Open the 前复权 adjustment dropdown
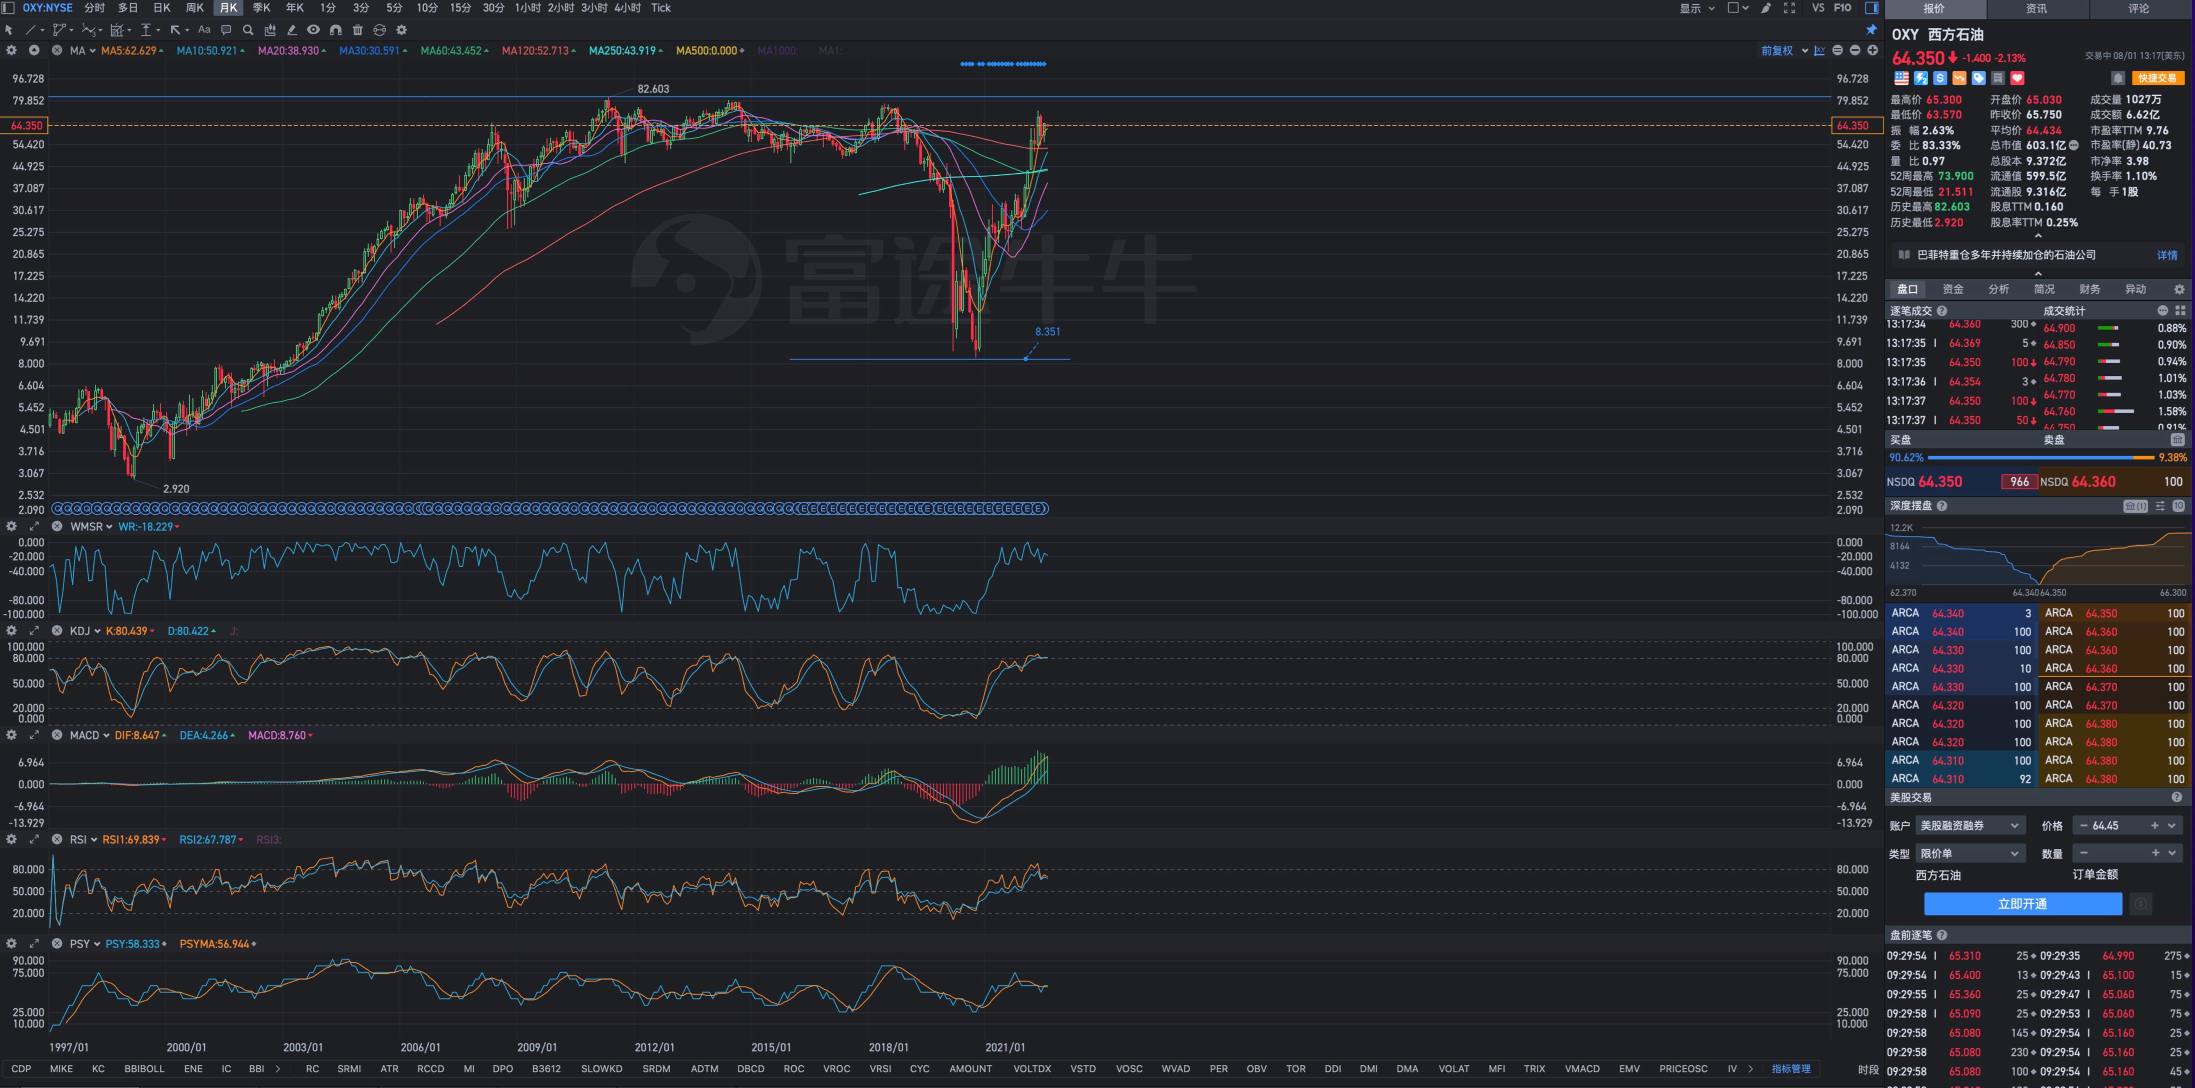The width and height of the screenshot is (2195, 1088). pyautogui.click(x=1784, y=50)
